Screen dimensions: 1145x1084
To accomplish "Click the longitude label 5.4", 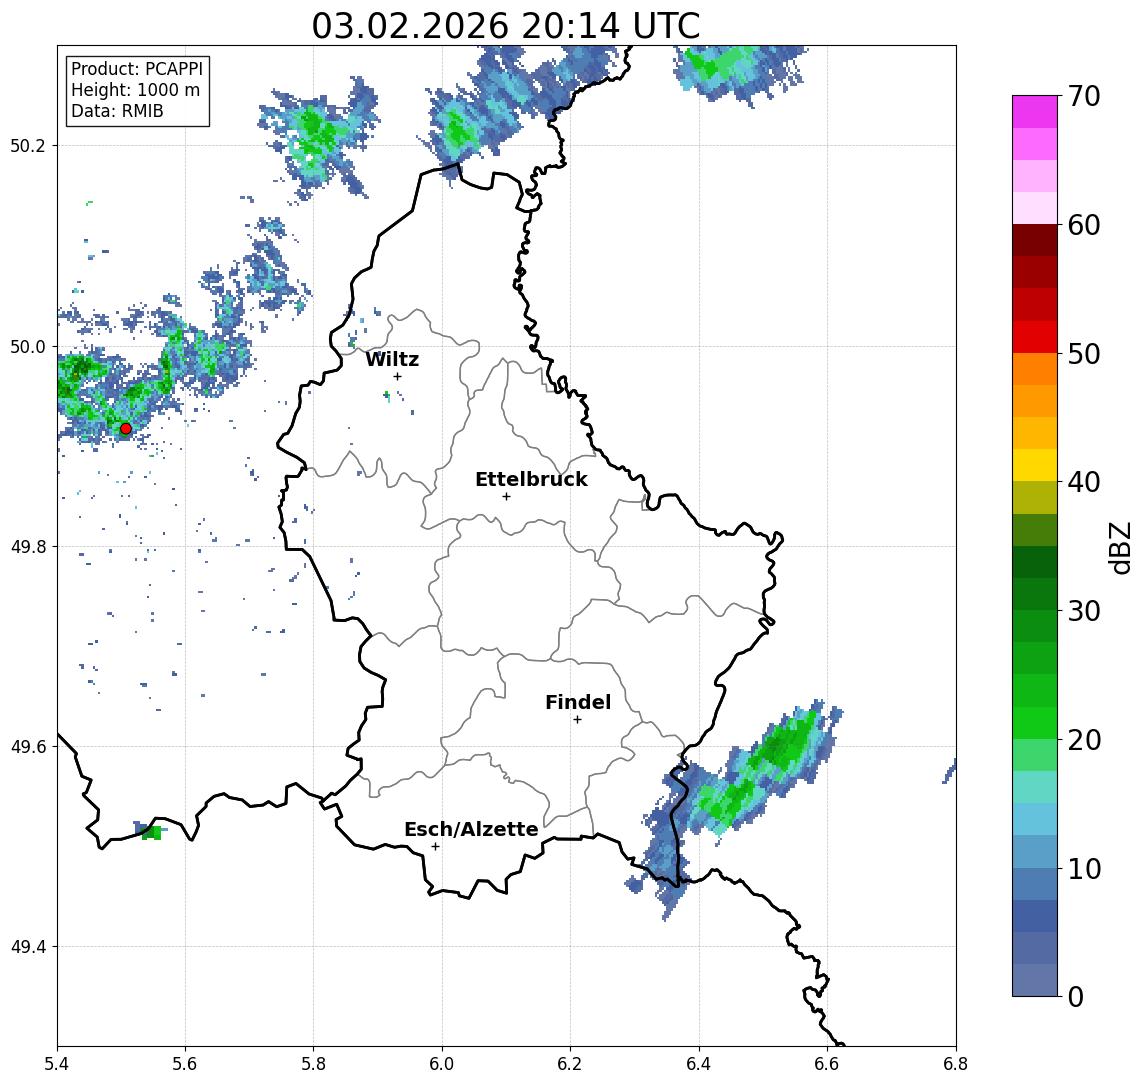I will 57,1064.
